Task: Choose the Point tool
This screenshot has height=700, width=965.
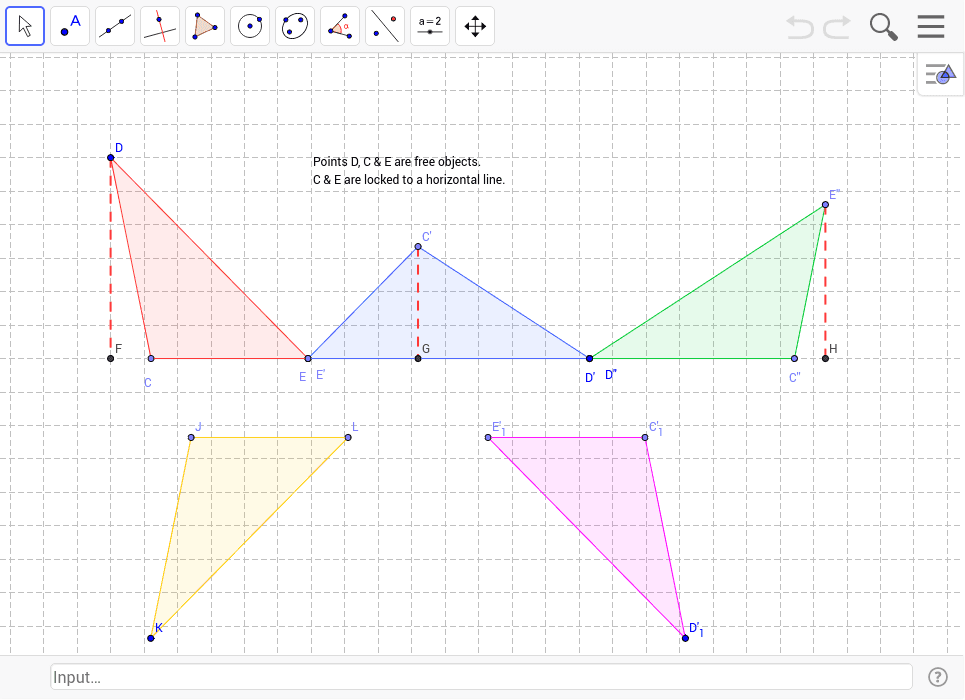Action: (70, 26)
